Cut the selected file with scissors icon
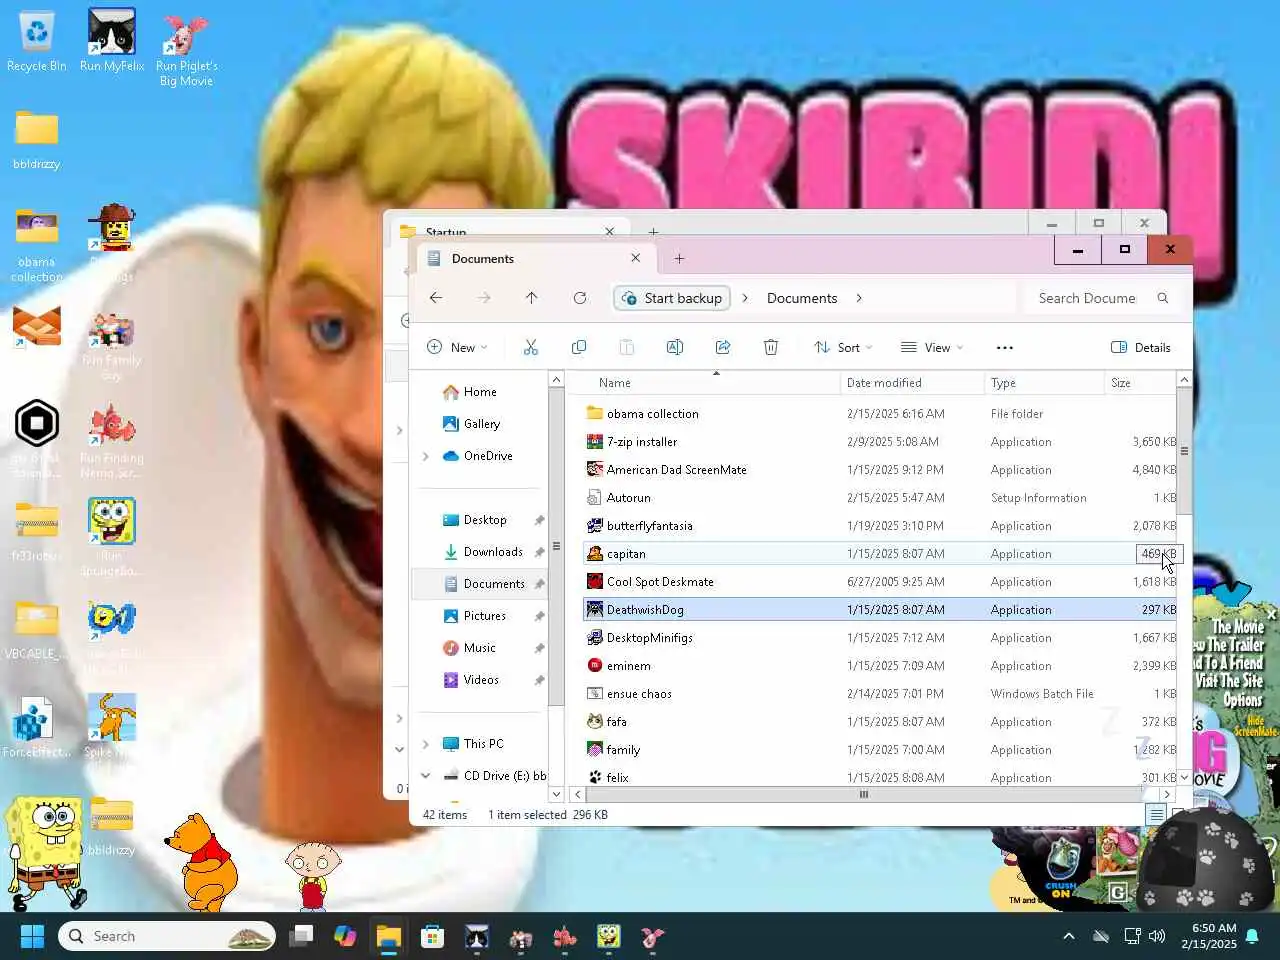This screenshot has width=1280, height=960. [531, 347]
